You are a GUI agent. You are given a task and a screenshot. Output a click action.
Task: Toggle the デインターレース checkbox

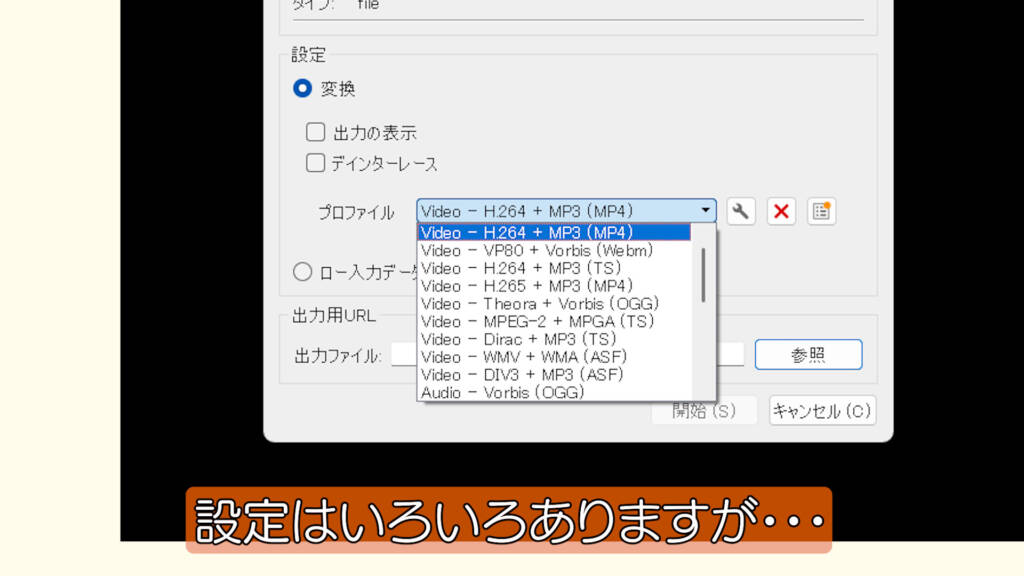tap(316, 163)
